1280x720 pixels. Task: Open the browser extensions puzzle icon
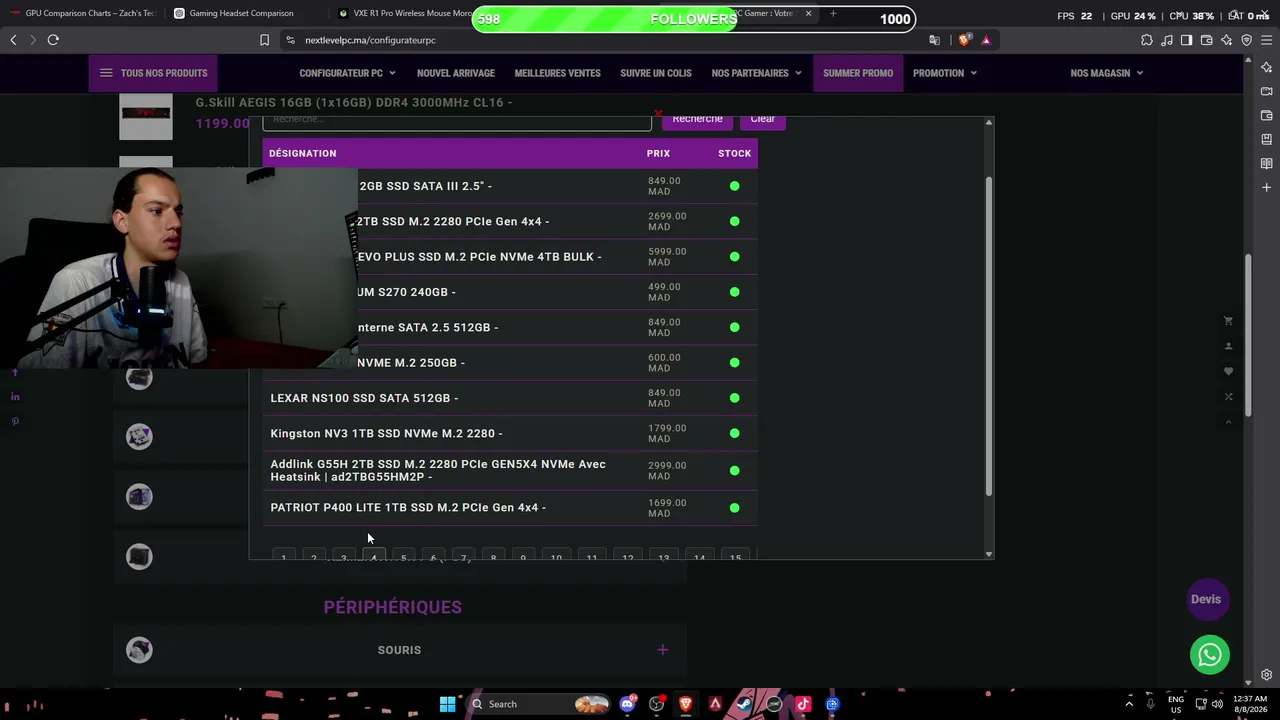(1147, 40)
